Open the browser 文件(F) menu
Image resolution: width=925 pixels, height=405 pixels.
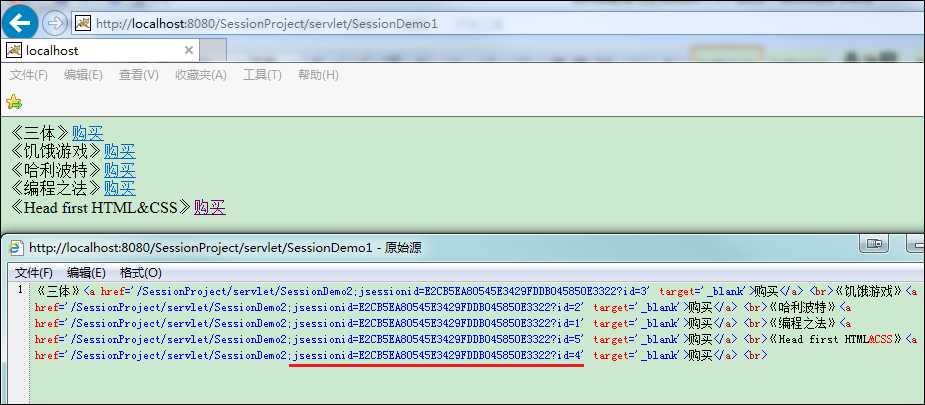click(28, 75)
